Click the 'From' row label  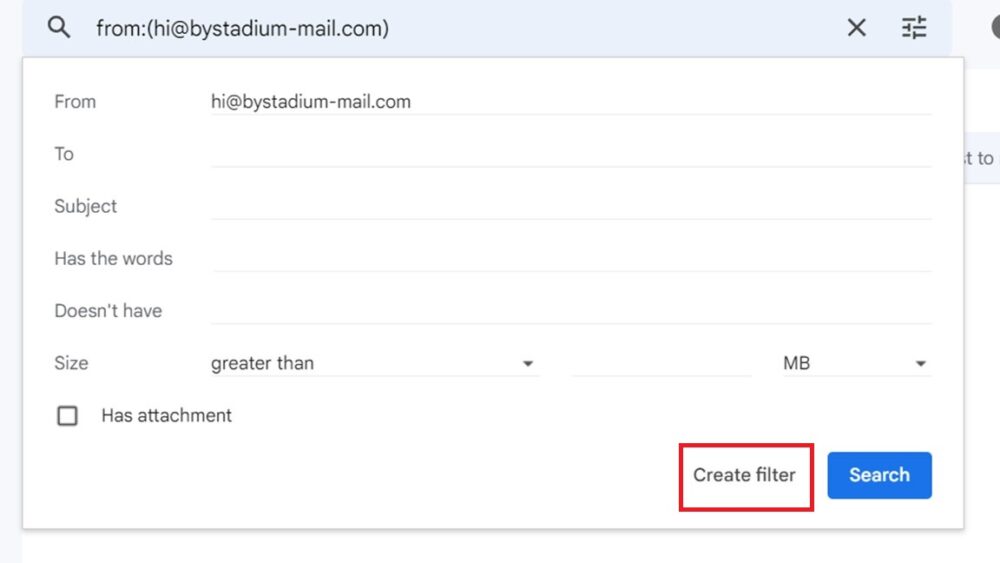tap(75, 102)
